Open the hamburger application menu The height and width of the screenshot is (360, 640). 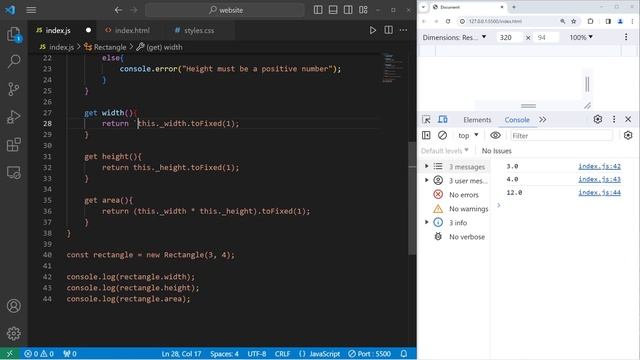click(31, 10)
